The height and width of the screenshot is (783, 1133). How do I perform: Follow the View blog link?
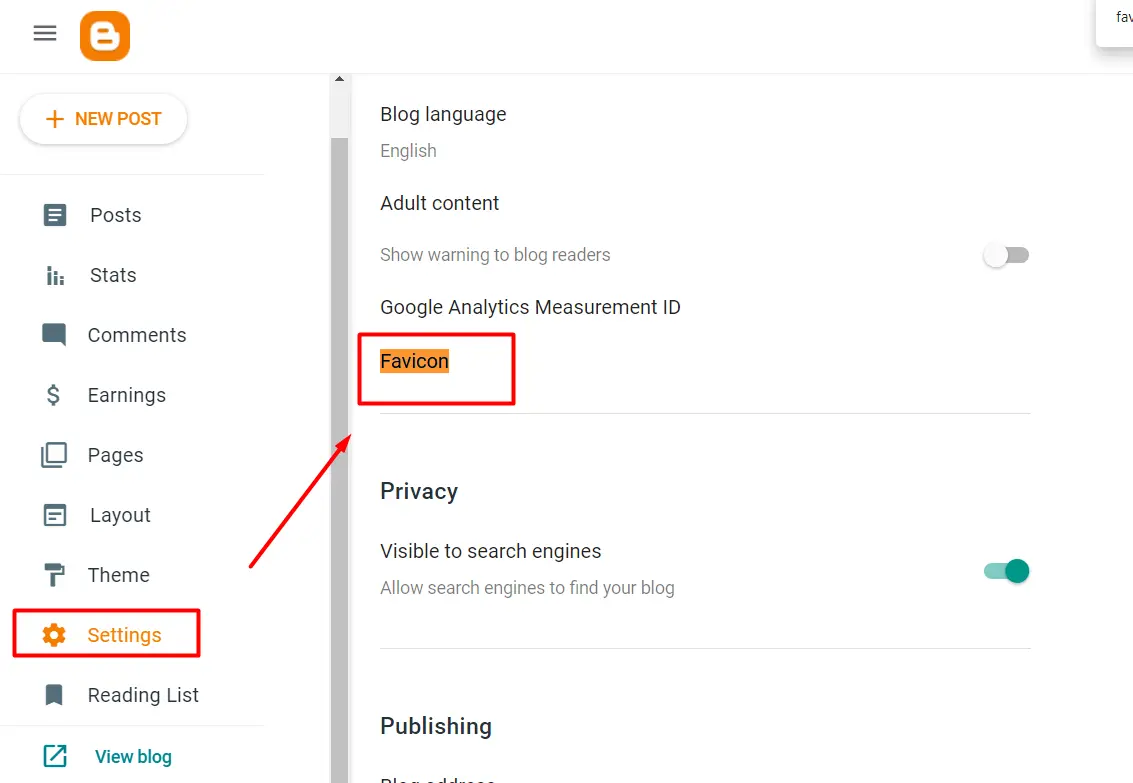133,756
